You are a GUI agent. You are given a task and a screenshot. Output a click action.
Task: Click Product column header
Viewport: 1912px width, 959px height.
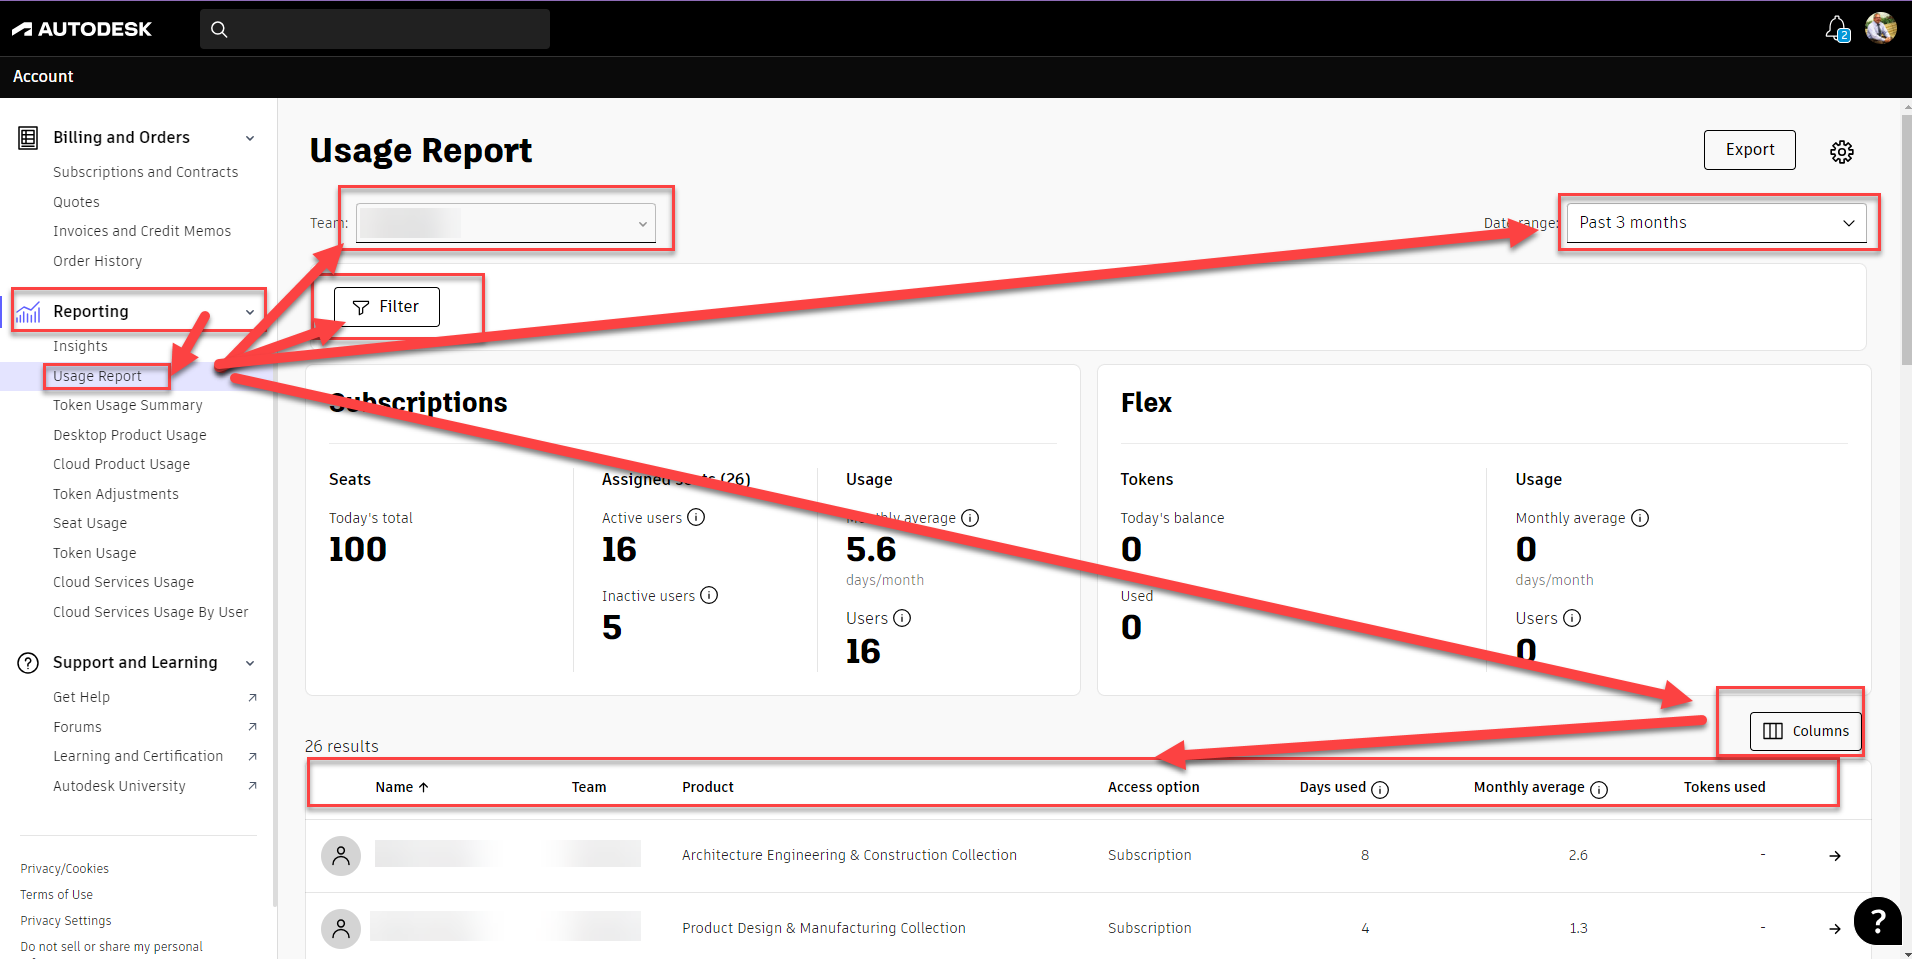tap(708, 787)
